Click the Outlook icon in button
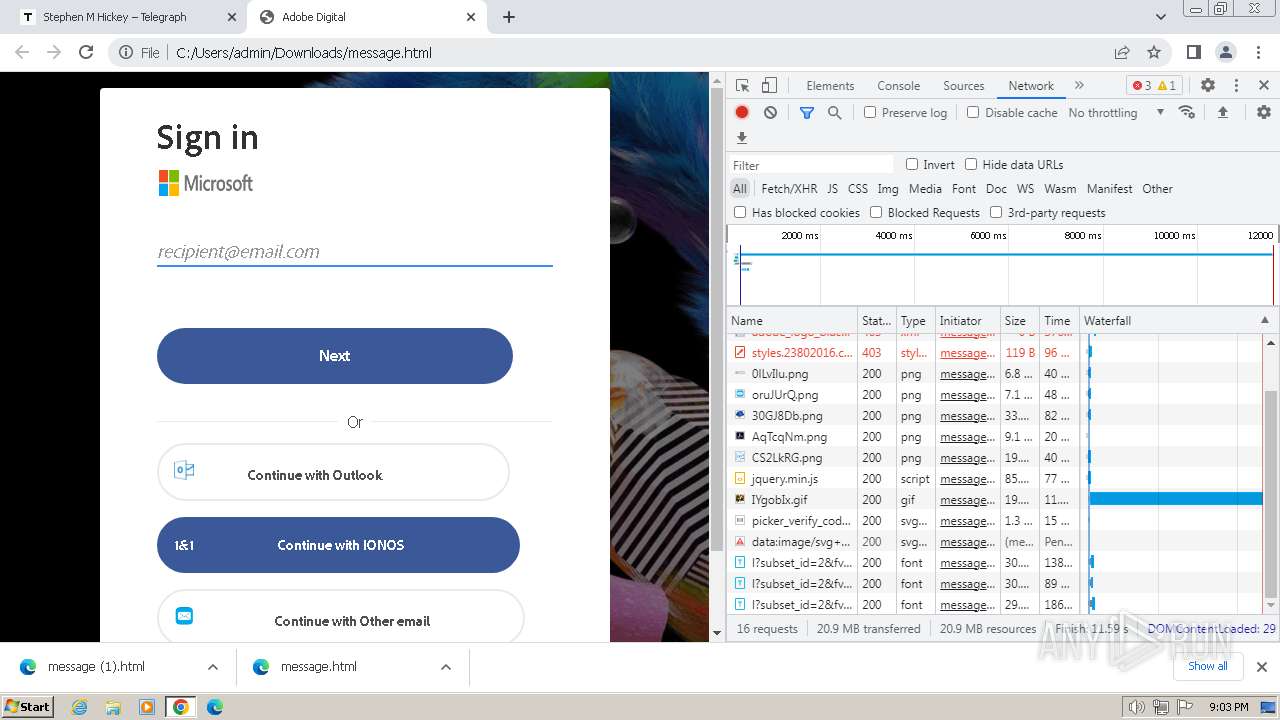The width and height of the screenshot is (1280, 720). 184,470
